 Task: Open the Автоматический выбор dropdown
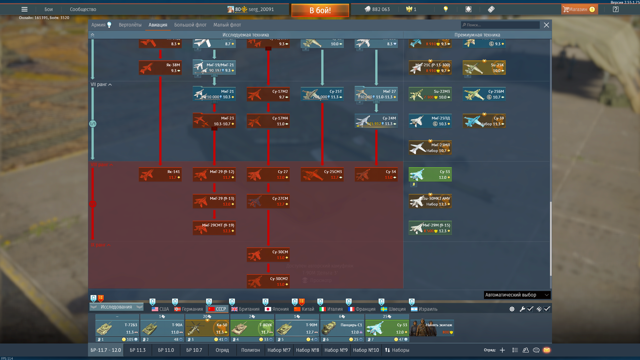click(517, 295)
